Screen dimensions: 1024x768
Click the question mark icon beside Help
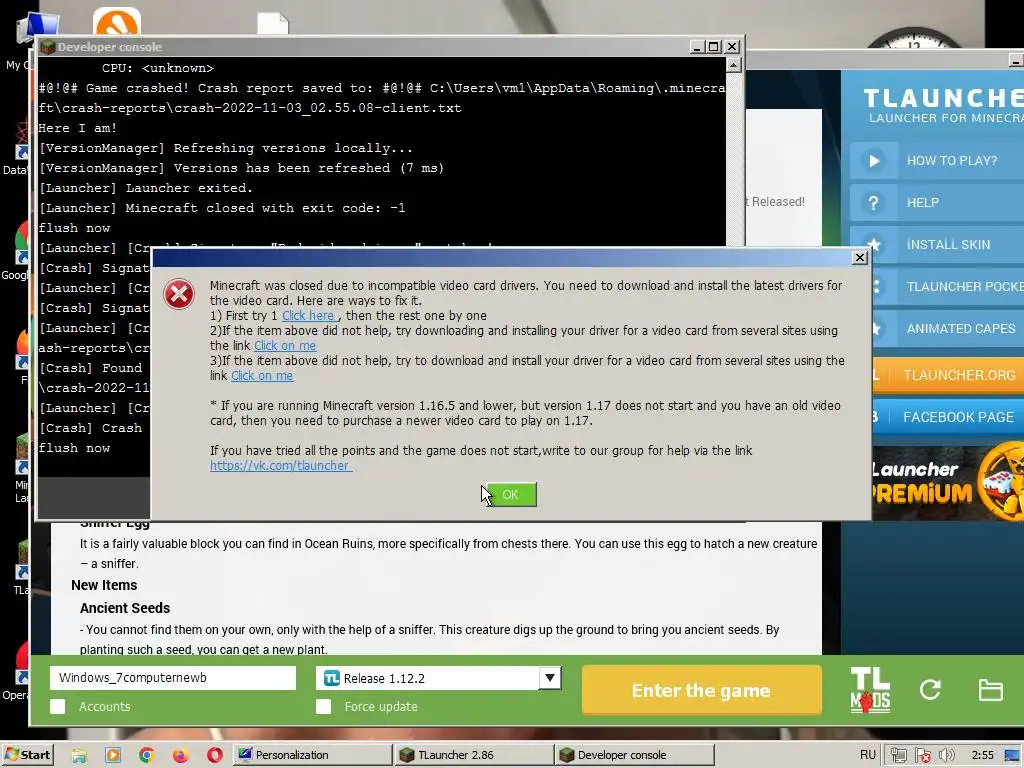pos(874,202)
